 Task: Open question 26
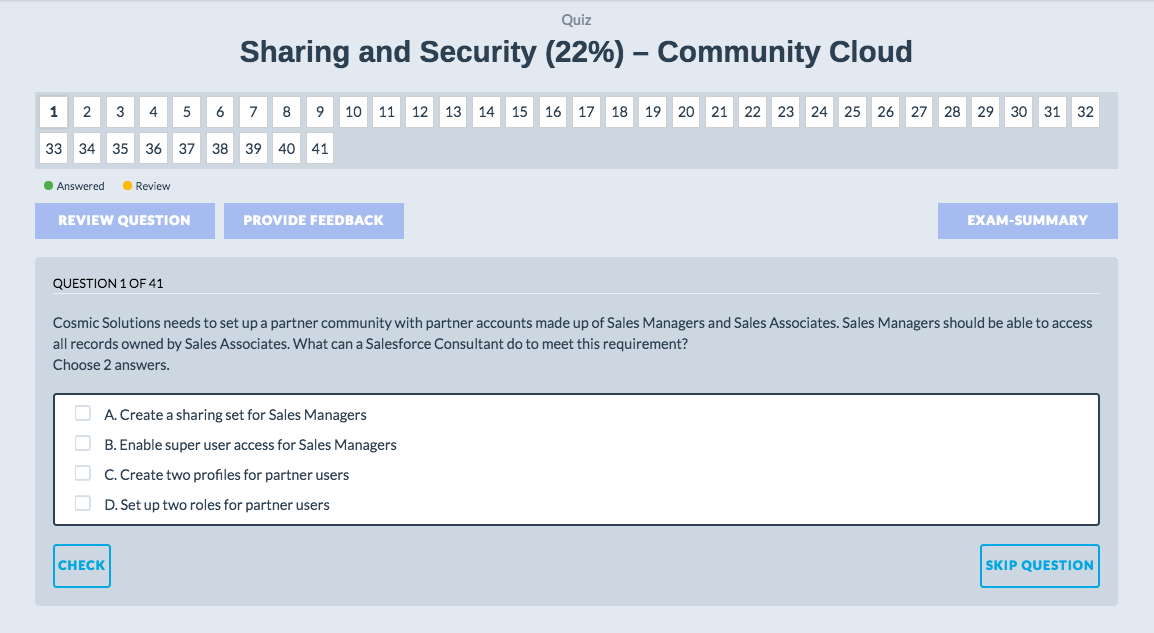[885, 112]
